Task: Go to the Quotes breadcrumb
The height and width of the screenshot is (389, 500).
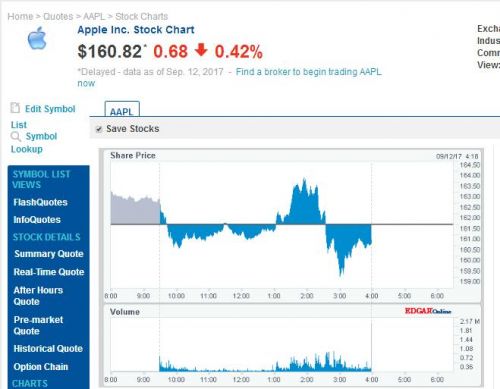Action: tap(58, 16)
